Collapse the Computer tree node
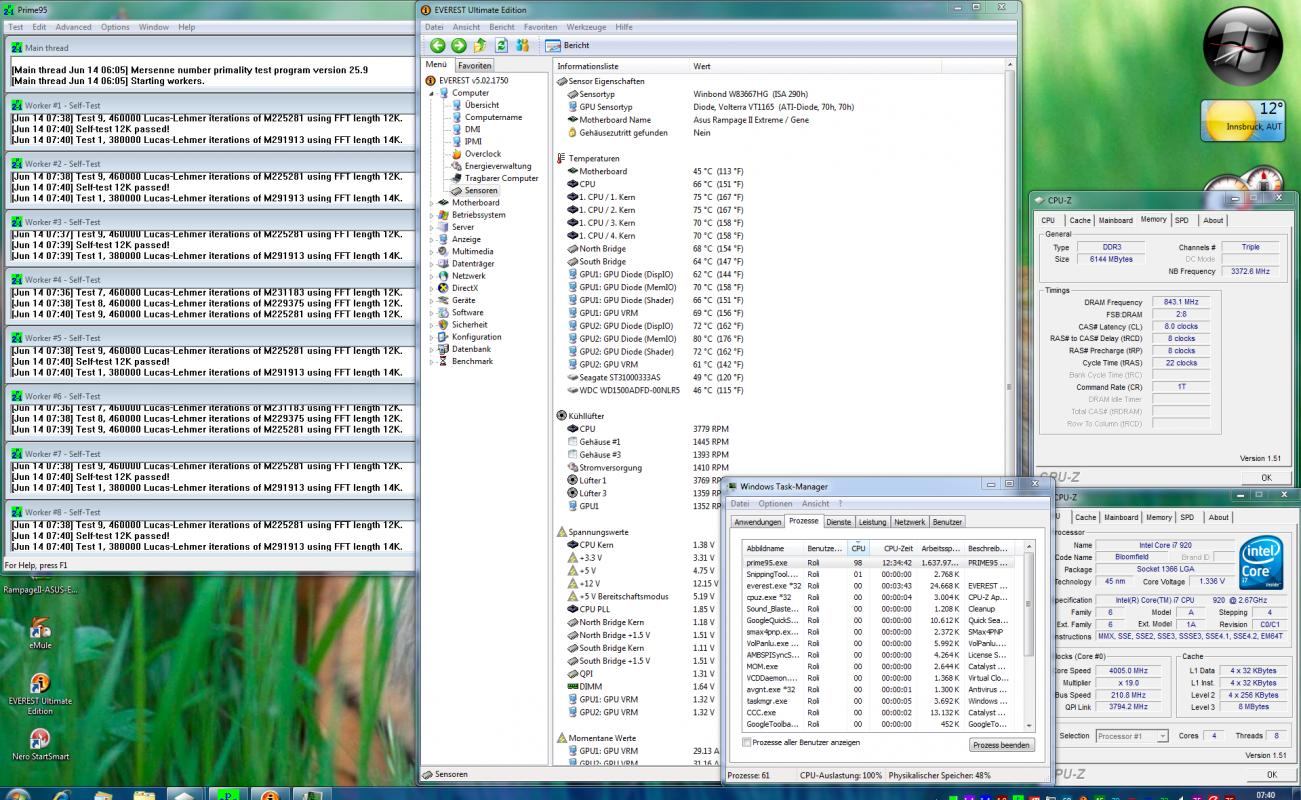Viewport: 1301px width, 800px height. 432,93
